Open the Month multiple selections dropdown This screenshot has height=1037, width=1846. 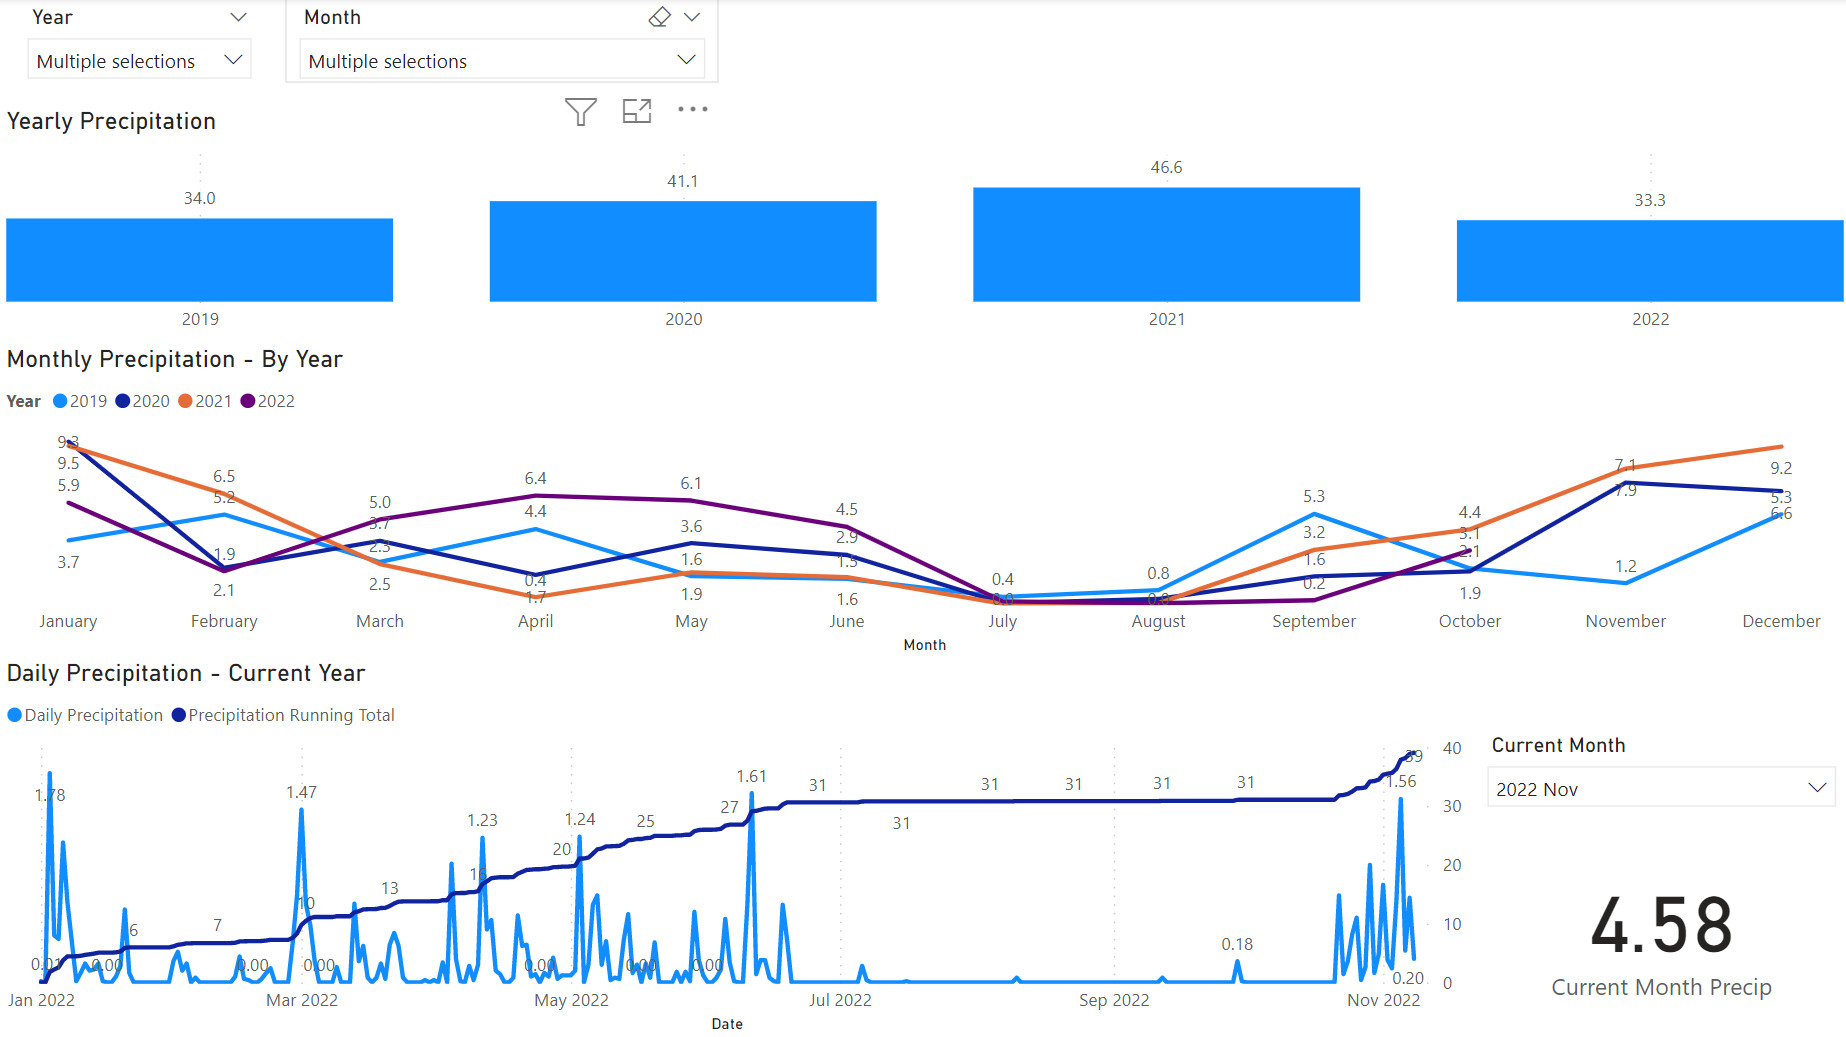[x=501, y=61]
